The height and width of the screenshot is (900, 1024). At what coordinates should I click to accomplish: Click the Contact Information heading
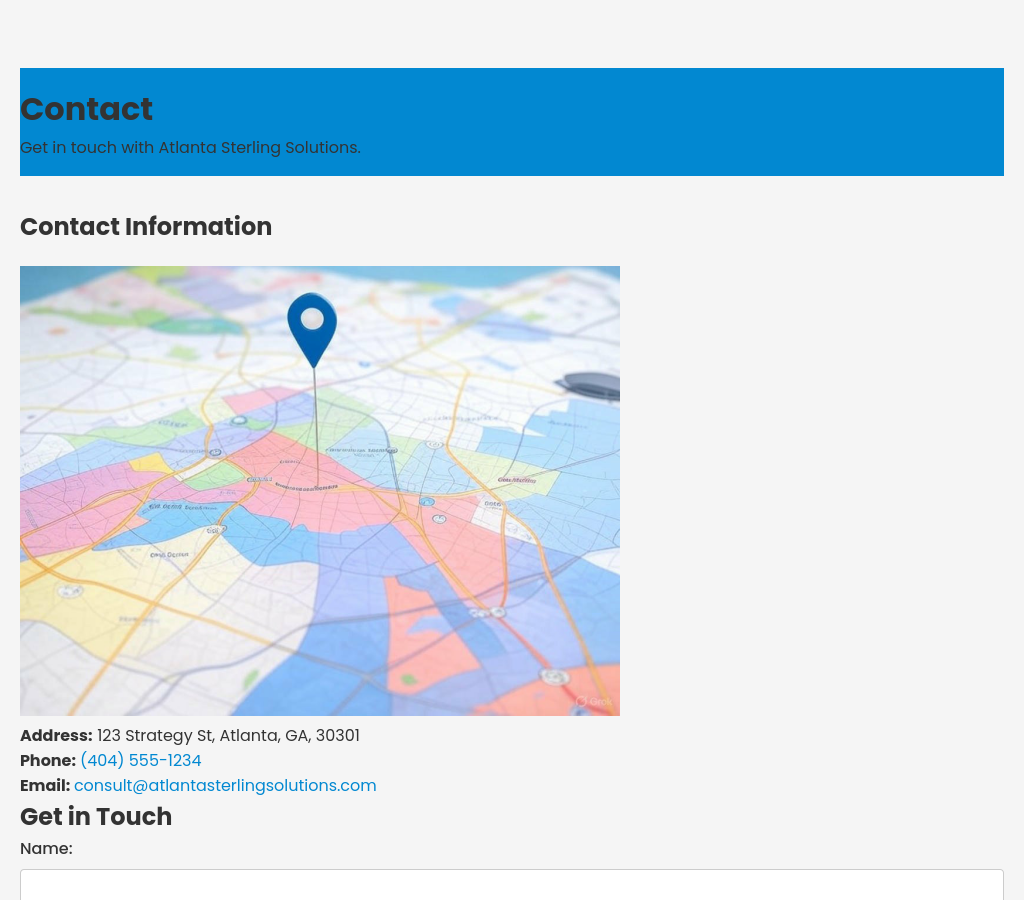click(146, 227)
